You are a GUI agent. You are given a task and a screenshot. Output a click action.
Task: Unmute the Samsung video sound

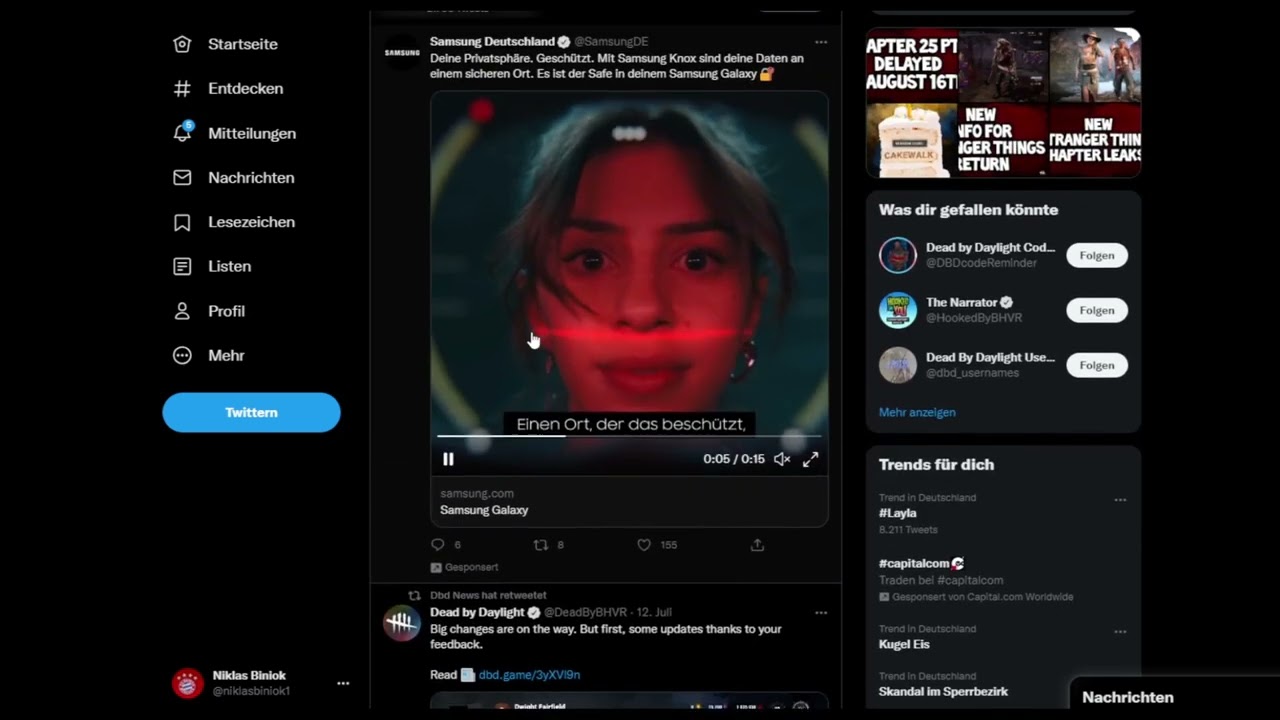tap(782, 459)
